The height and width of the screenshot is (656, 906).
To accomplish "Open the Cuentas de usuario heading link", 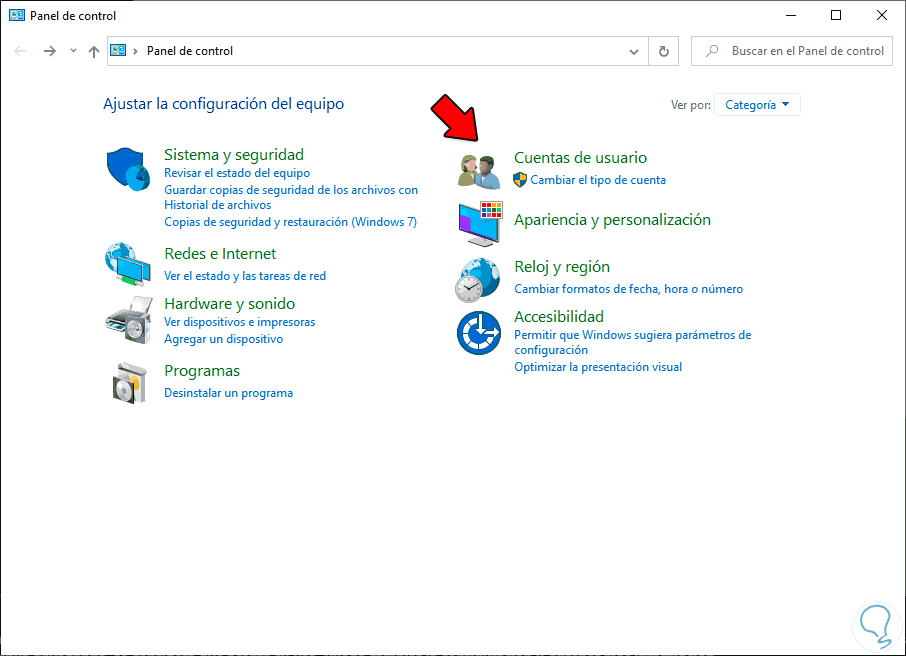I will [580, 157].
